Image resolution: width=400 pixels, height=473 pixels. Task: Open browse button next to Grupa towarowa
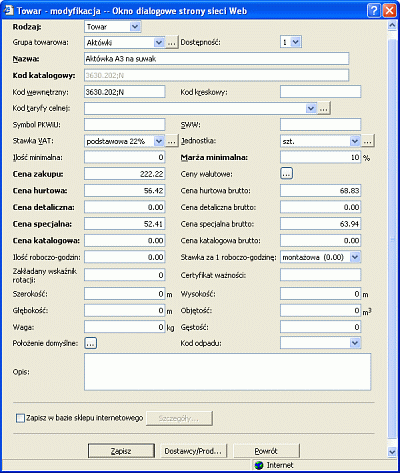click(x=171, y=43)
